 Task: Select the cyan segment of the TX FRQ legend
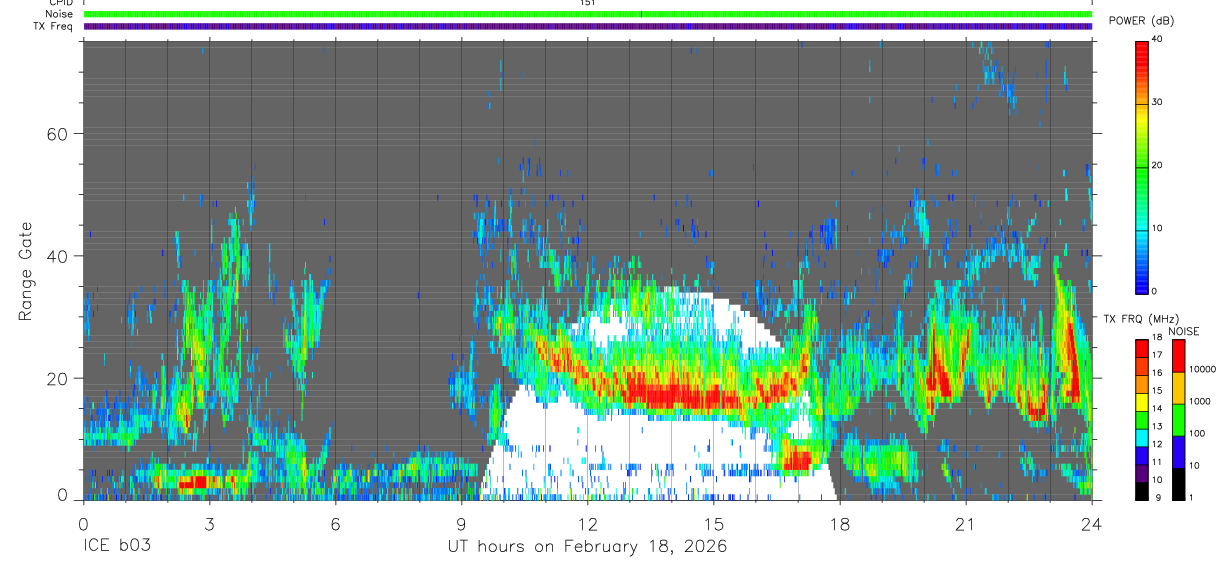point(1142,437)
